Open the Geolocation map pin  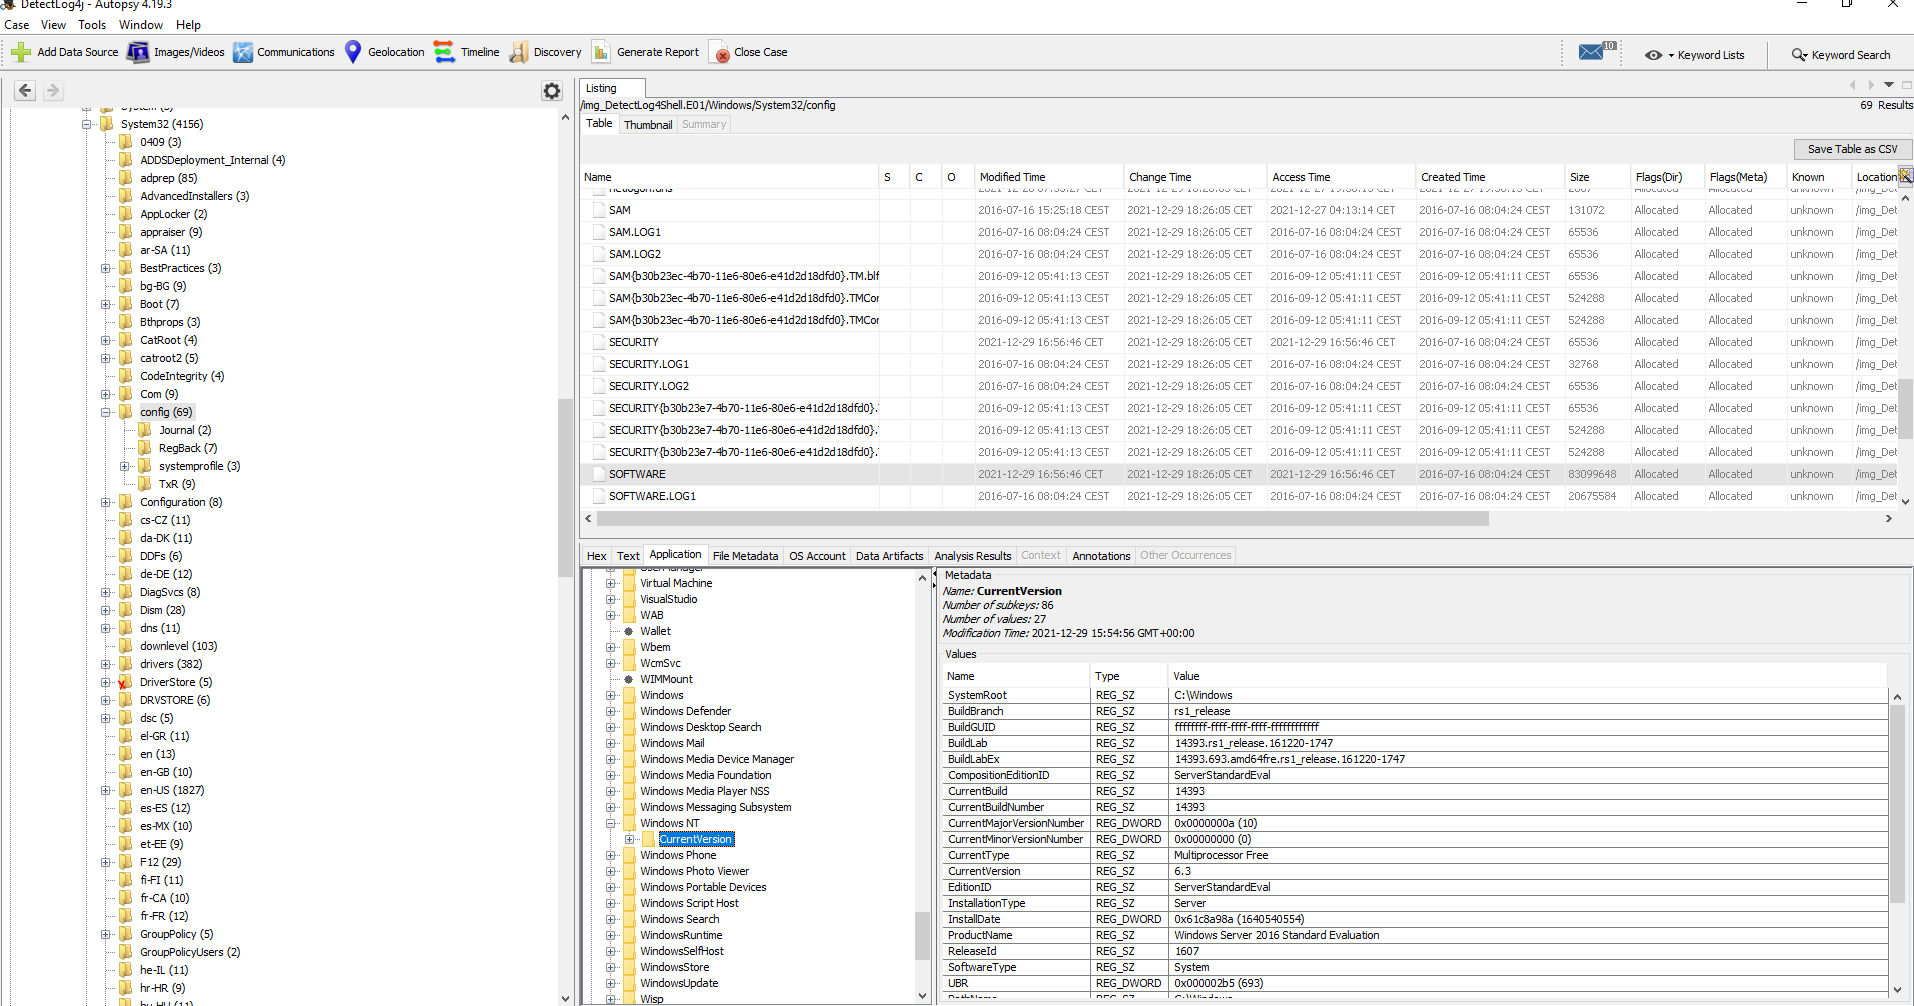coord(353,52)
